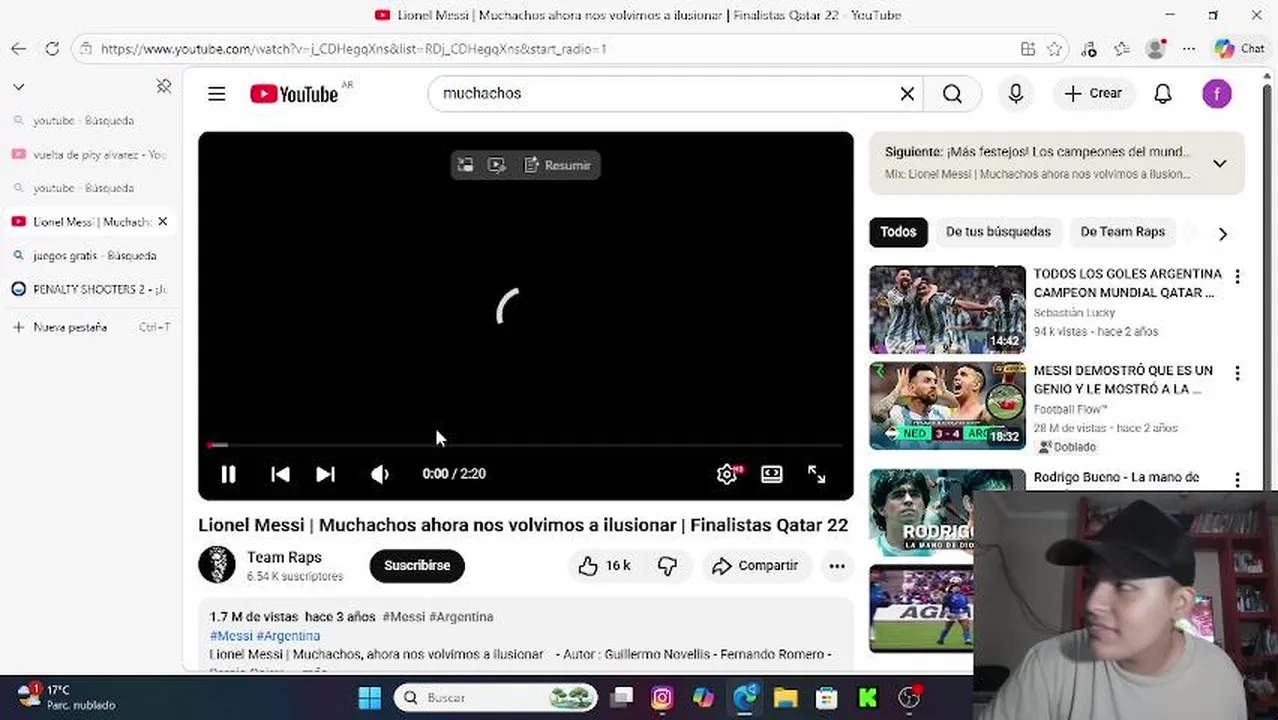
Task: Dislike the video
Action: pyautogui.click(x=667, y=566)
